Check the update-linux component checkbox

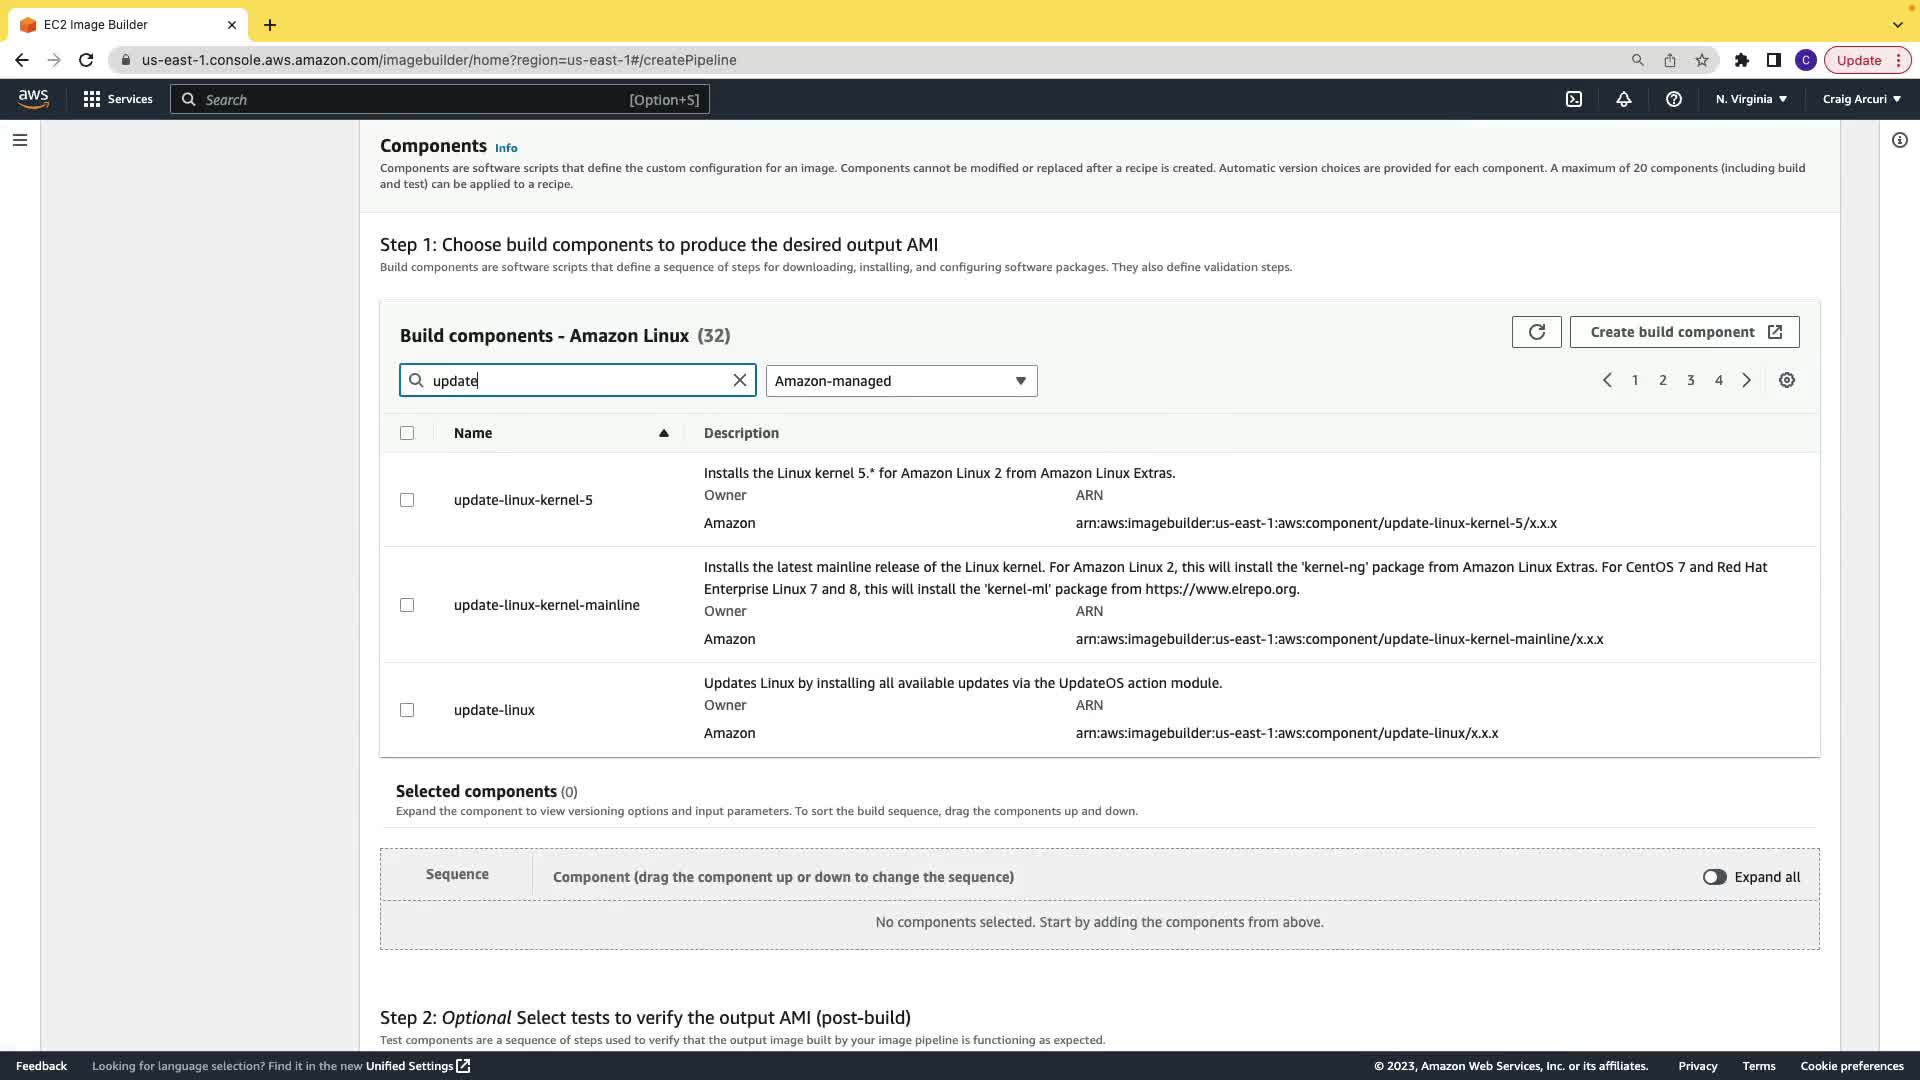pos(407,710)
